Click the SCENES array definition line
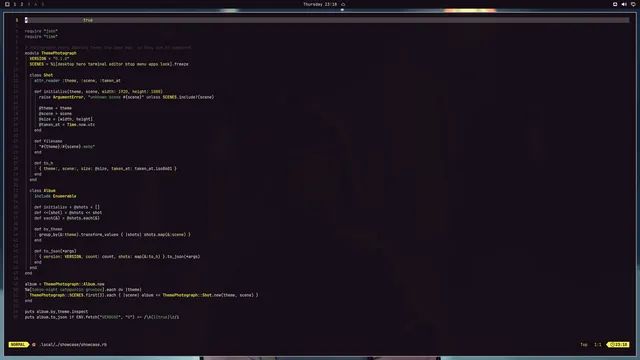 point(109,64)
